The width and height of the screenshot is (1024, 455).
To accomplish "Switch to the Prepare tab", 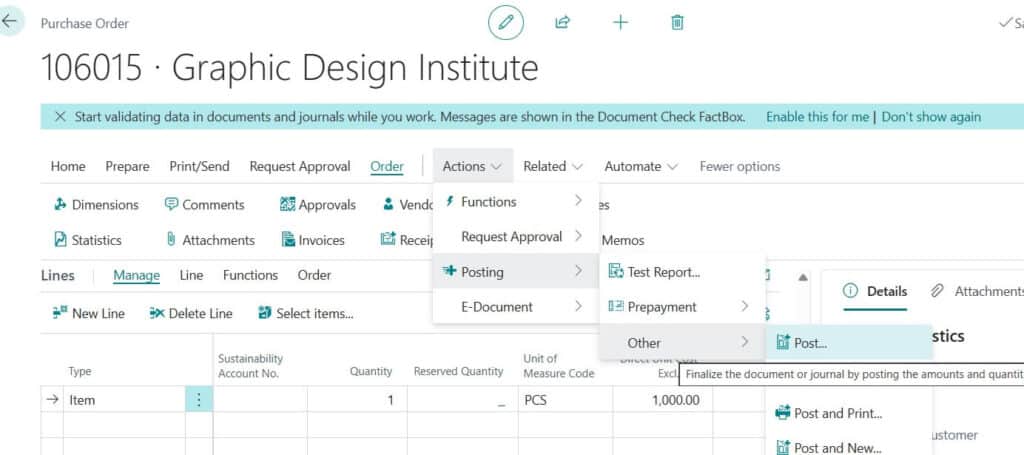I will [x=127, y=166].
